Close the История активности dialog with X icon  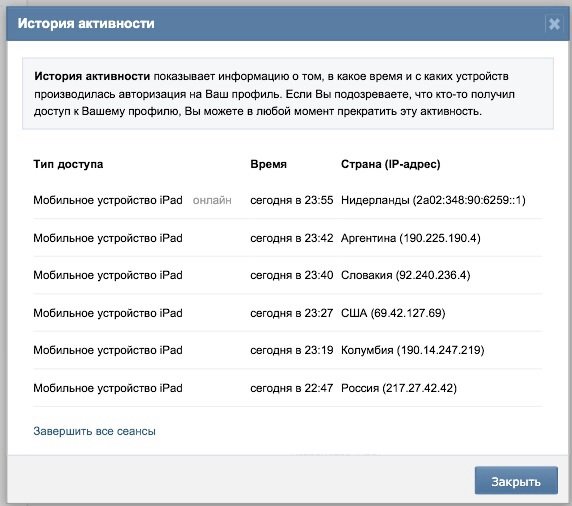[x=554, y=24]
